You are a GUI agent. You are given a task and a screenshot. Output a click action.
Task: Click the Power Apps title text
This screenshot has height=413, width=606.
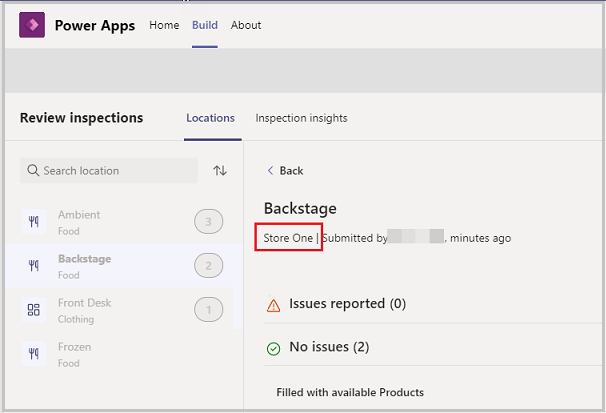tap(95, 25)
